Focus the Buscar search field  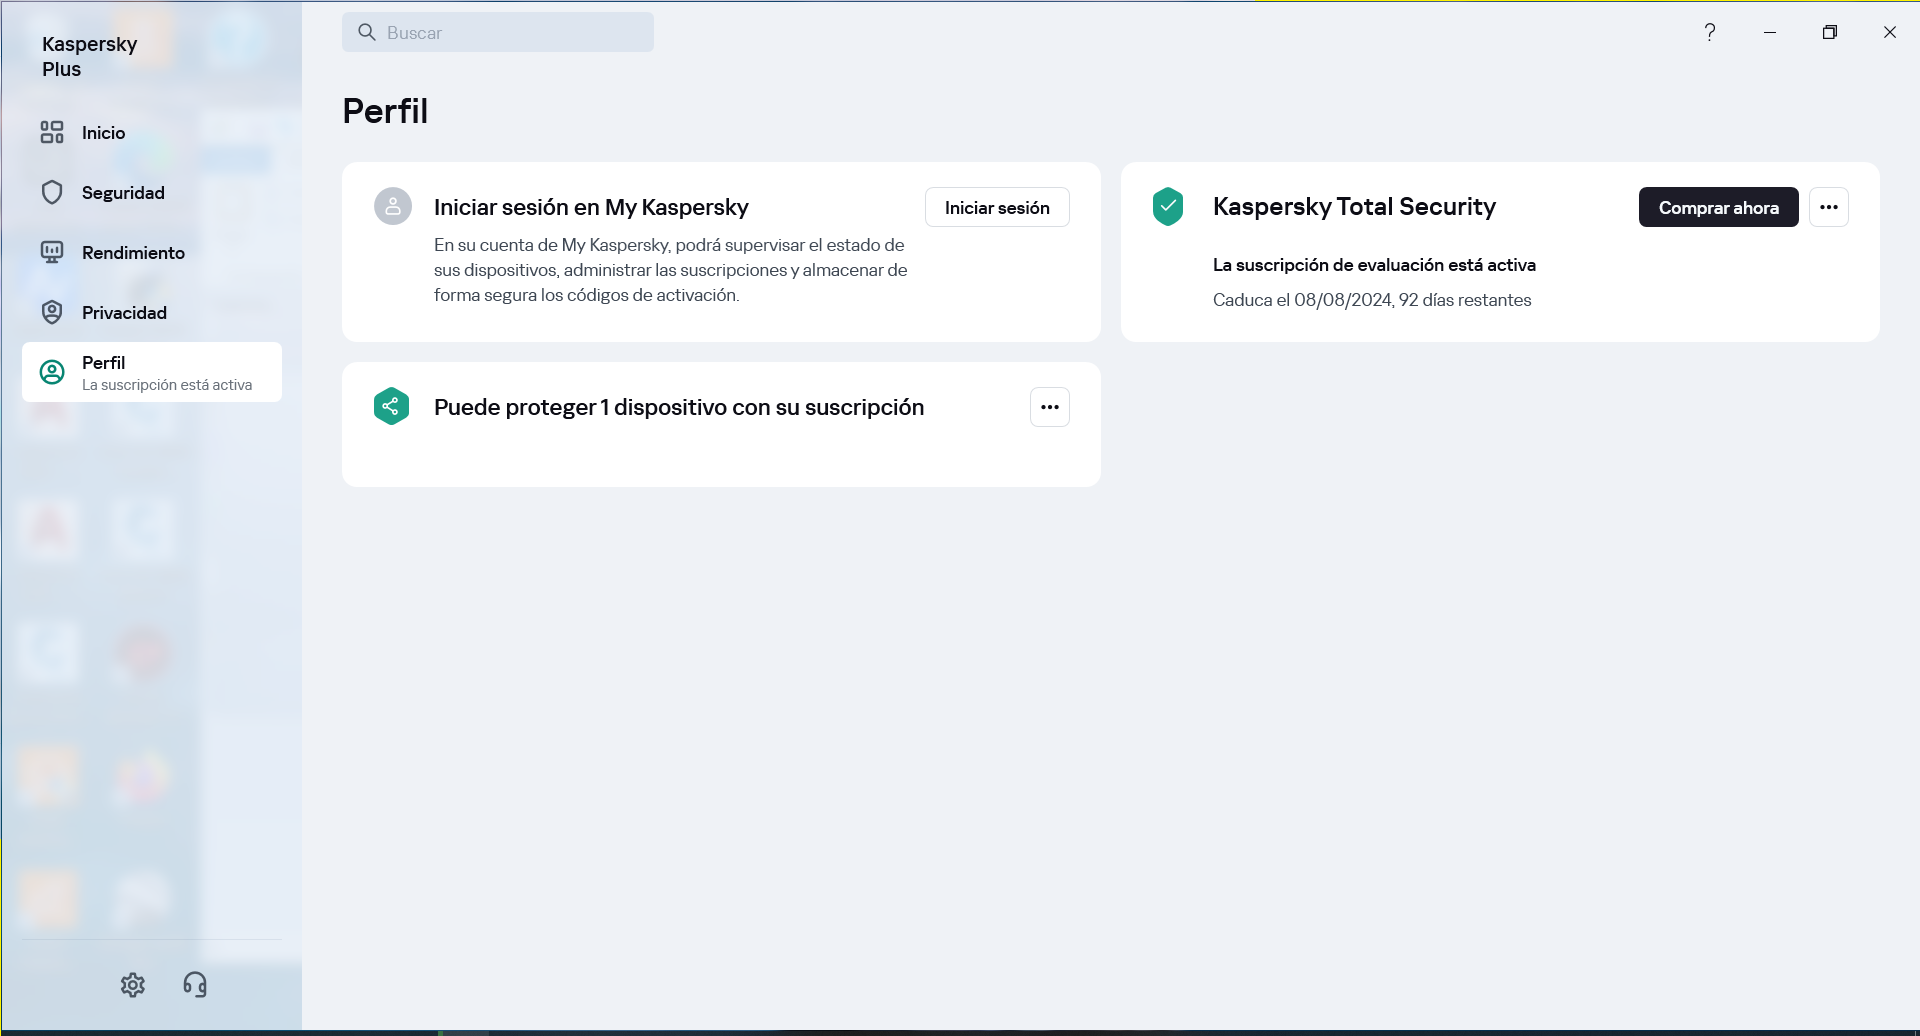pyautogui.click(x=498, y=32)
